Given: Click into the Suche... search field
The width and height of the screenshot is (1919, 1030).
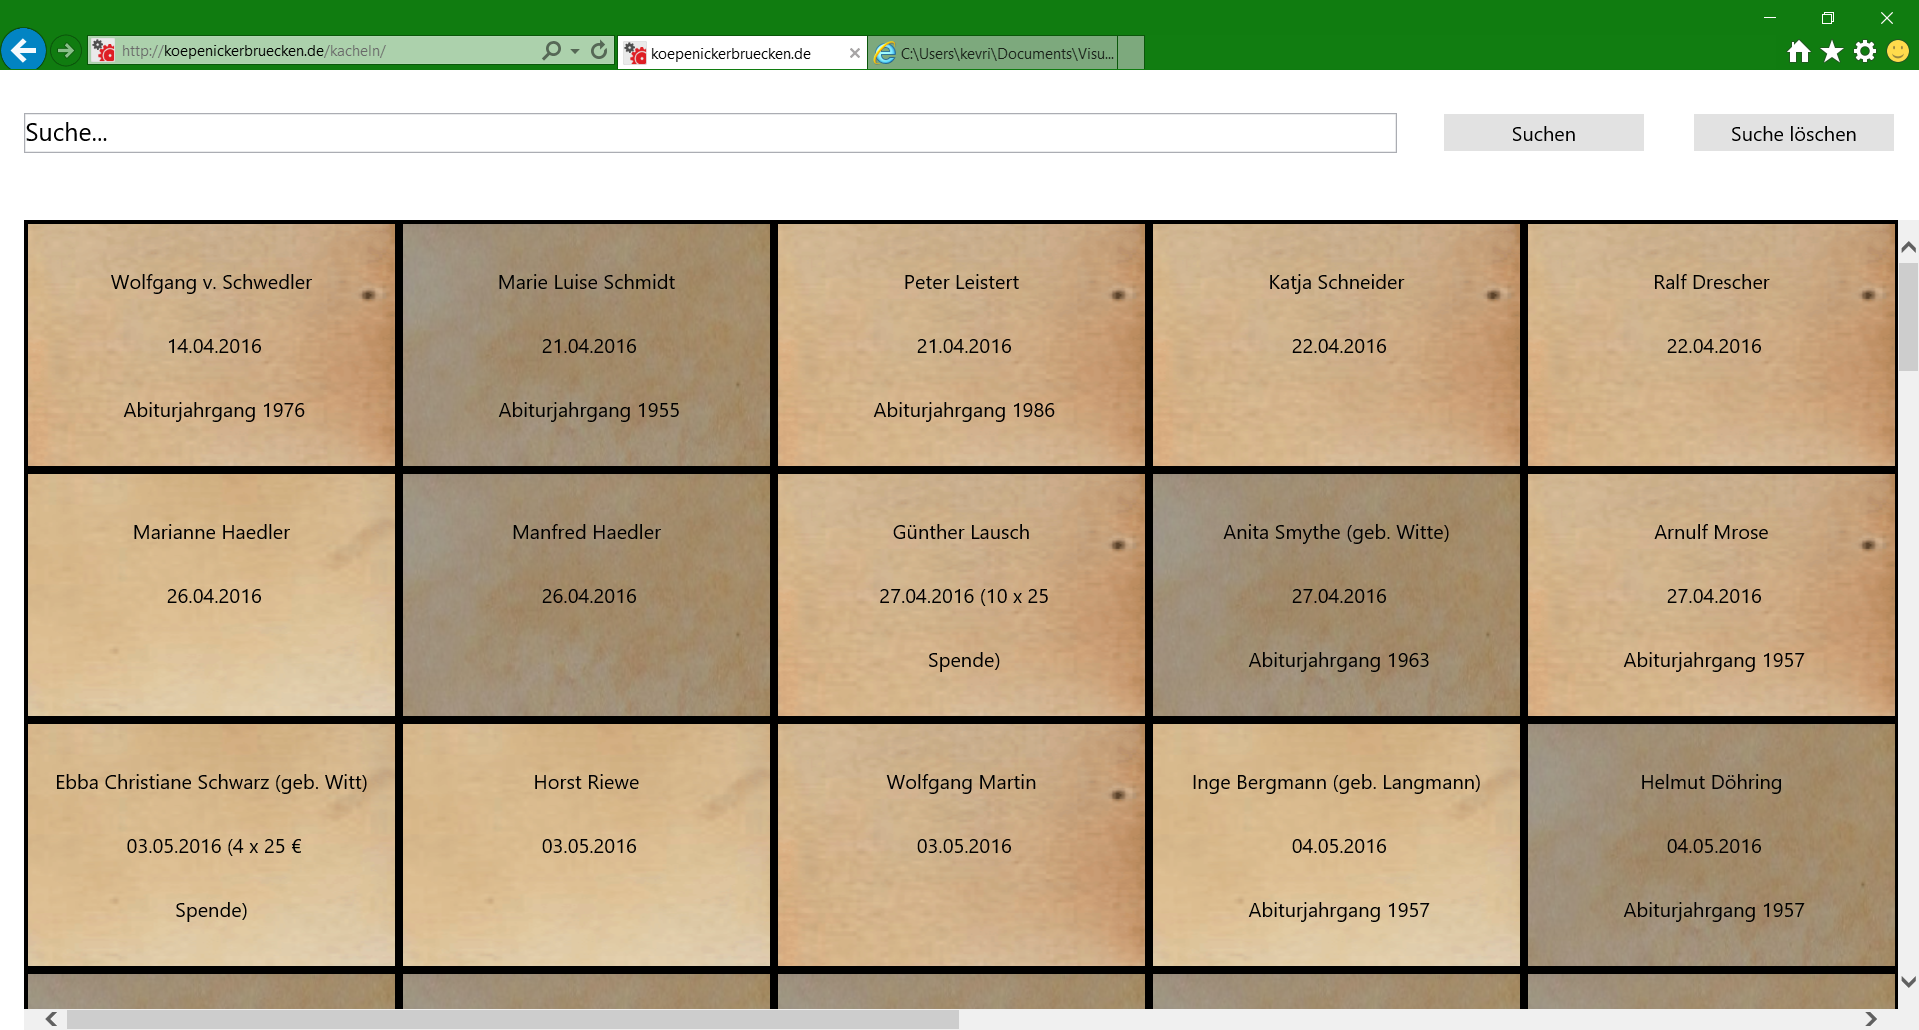Looking at the screenshot, I should click(710, 133).
